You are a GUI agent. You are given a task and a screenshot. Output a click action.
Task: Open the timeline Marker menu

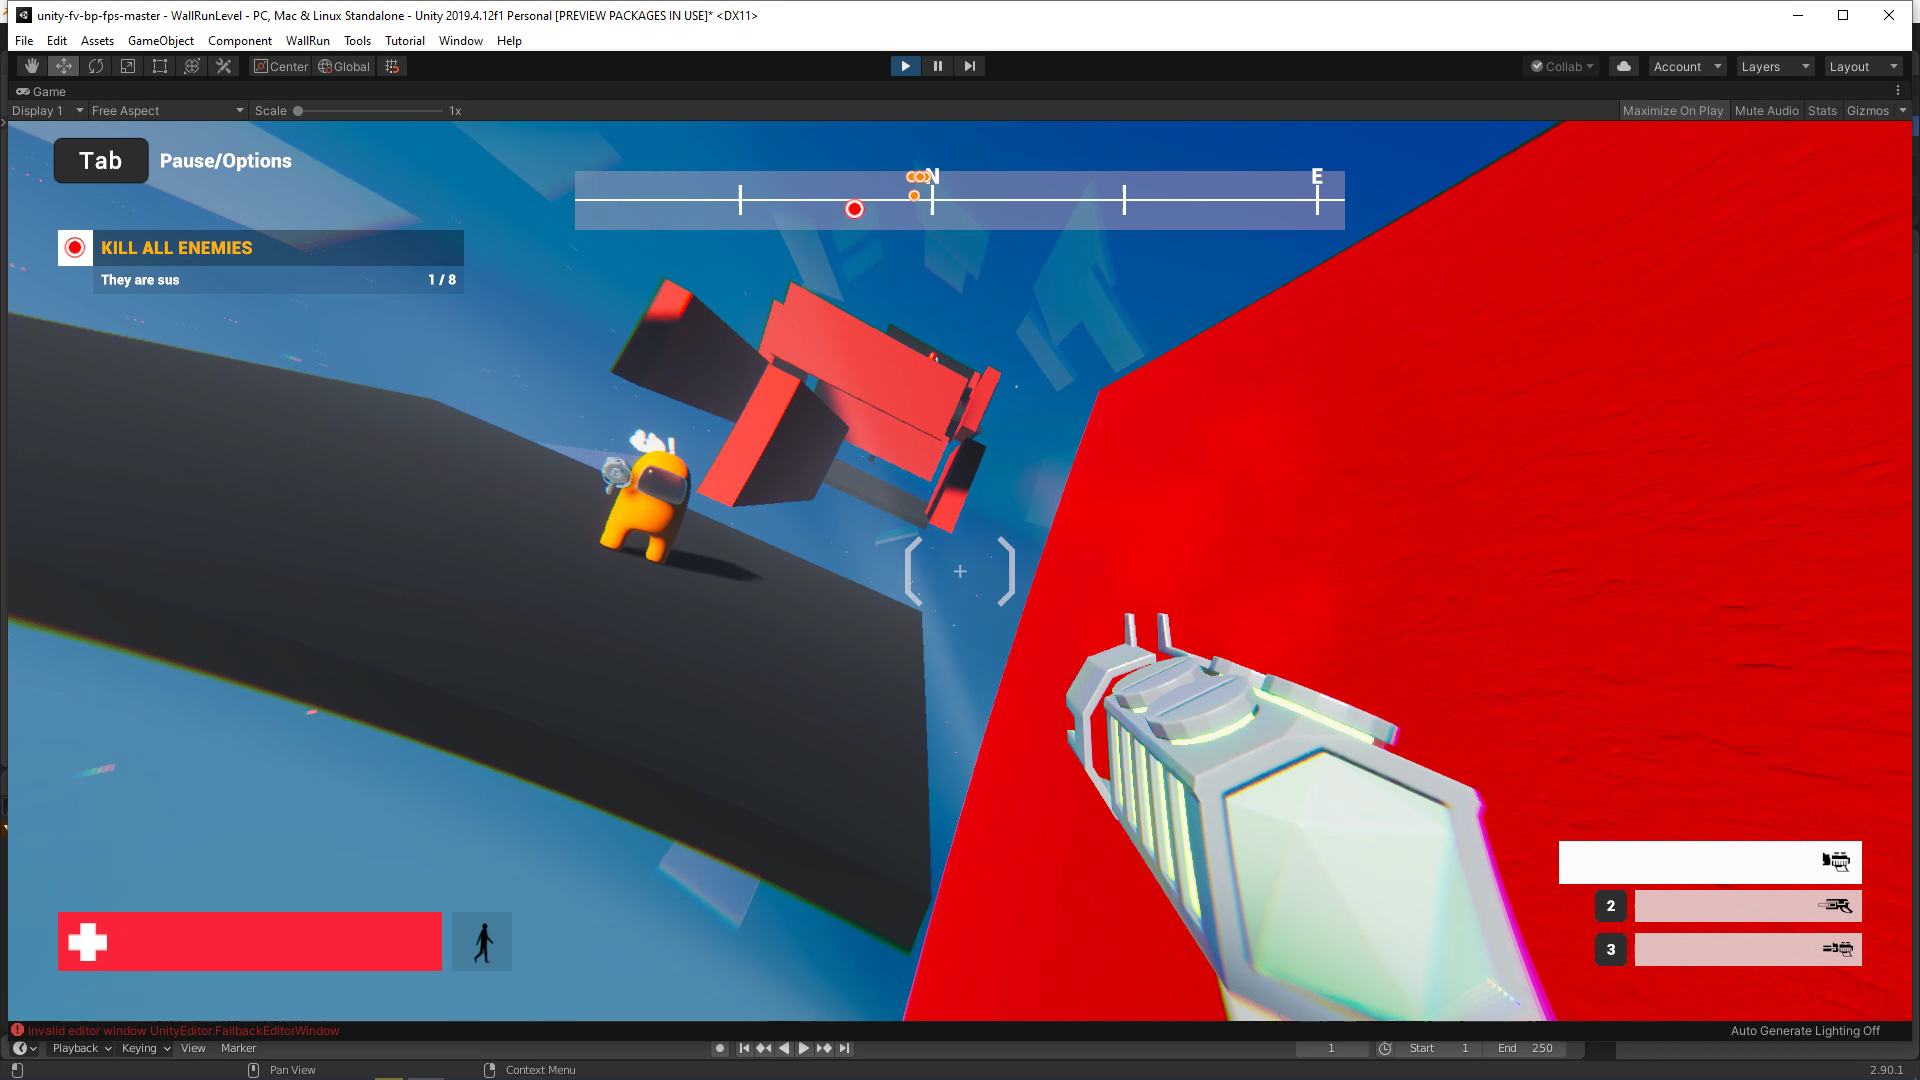click(238, 1048)
